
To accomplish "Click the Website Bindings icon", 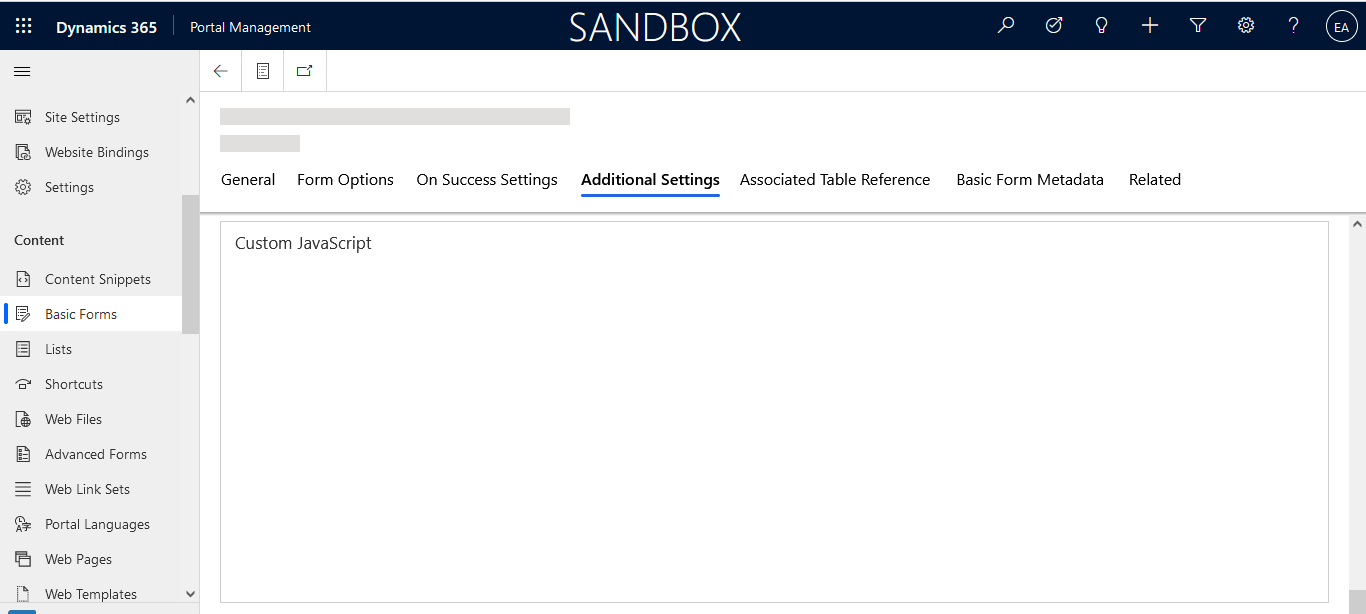I will pos(23,152).
